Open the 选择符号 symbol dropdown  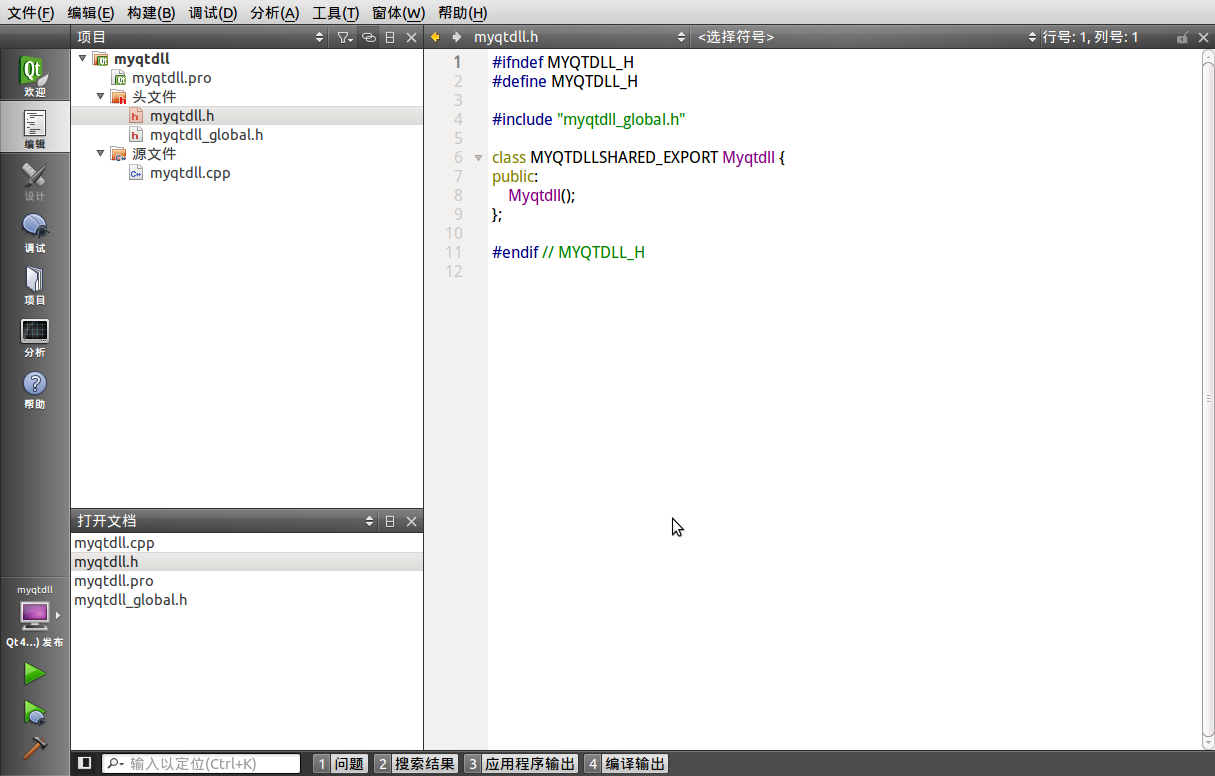coord(865,37)
